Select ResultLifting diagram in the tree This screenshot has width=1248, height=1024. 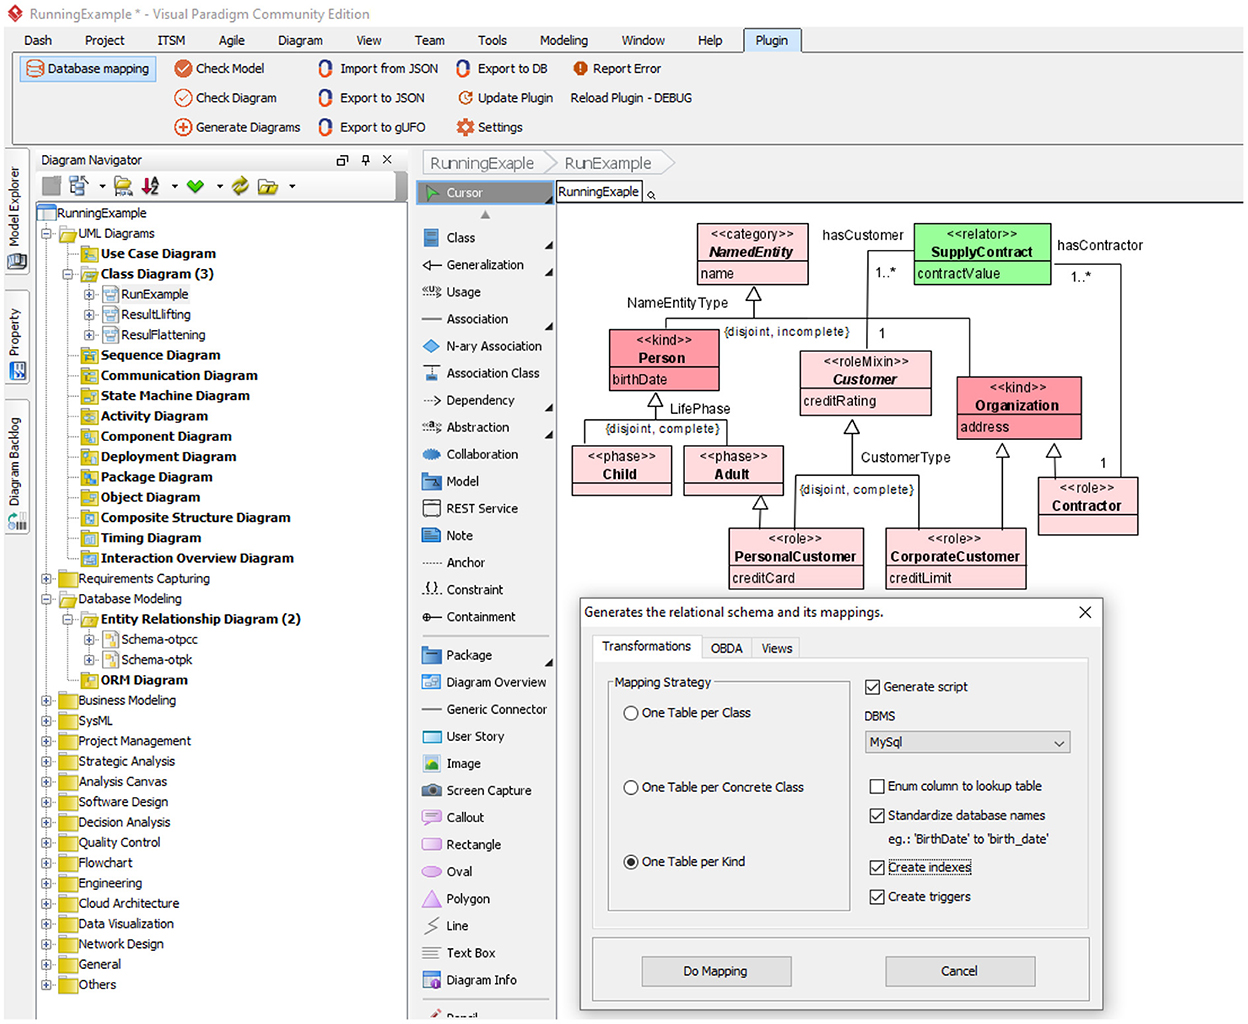[156, 314]
